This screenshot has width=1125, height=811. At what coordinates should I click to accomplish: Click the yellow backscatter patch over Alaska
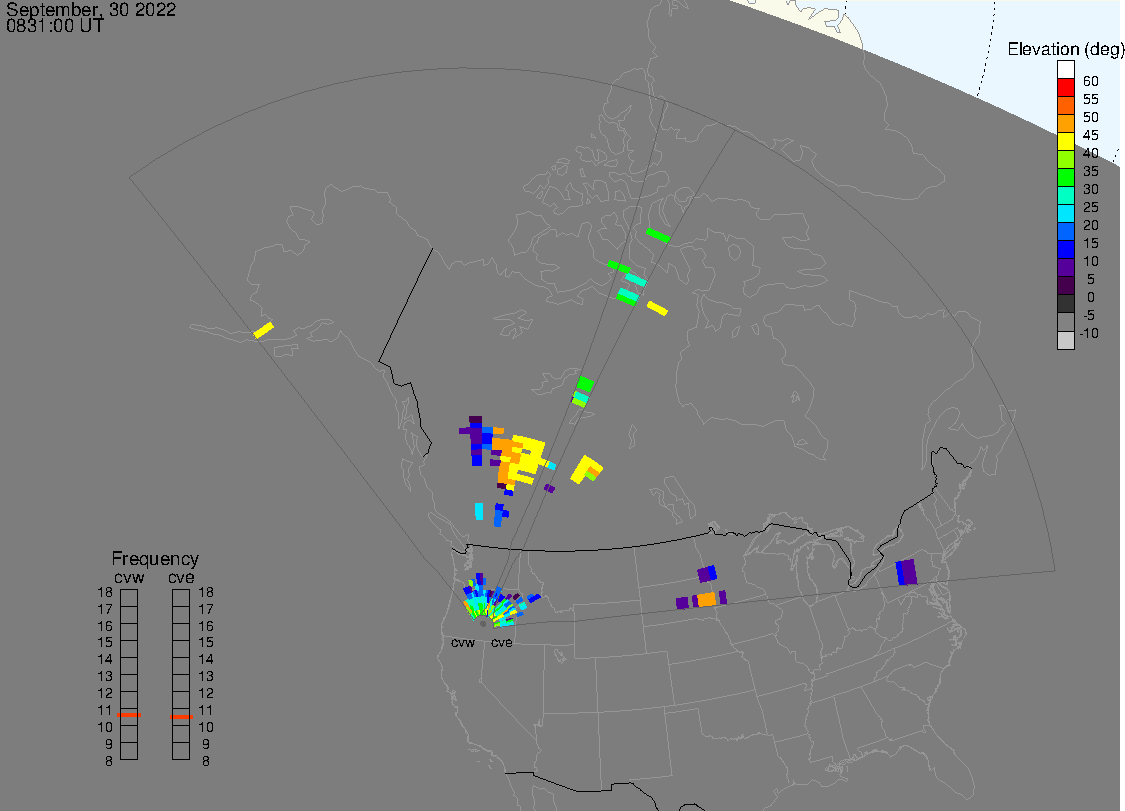tap(263, 330)
